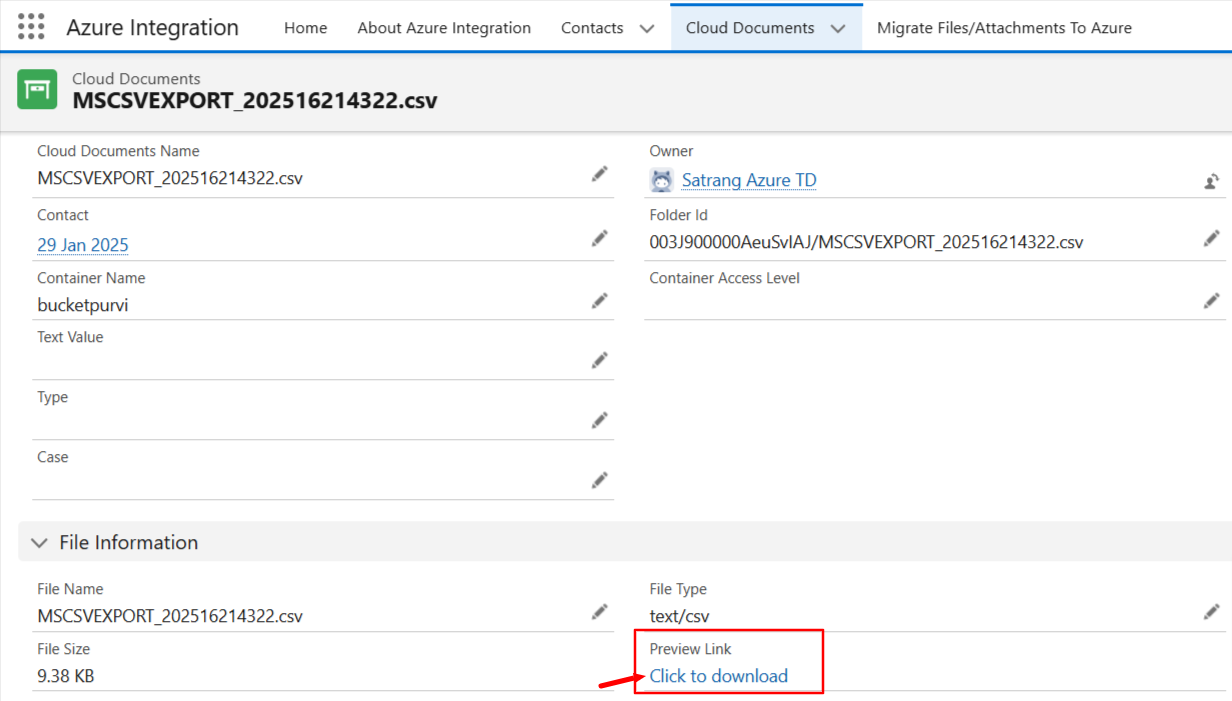Click the Azure Integration app name
The image size is (1232, 701).
click(x=153, y=28)
